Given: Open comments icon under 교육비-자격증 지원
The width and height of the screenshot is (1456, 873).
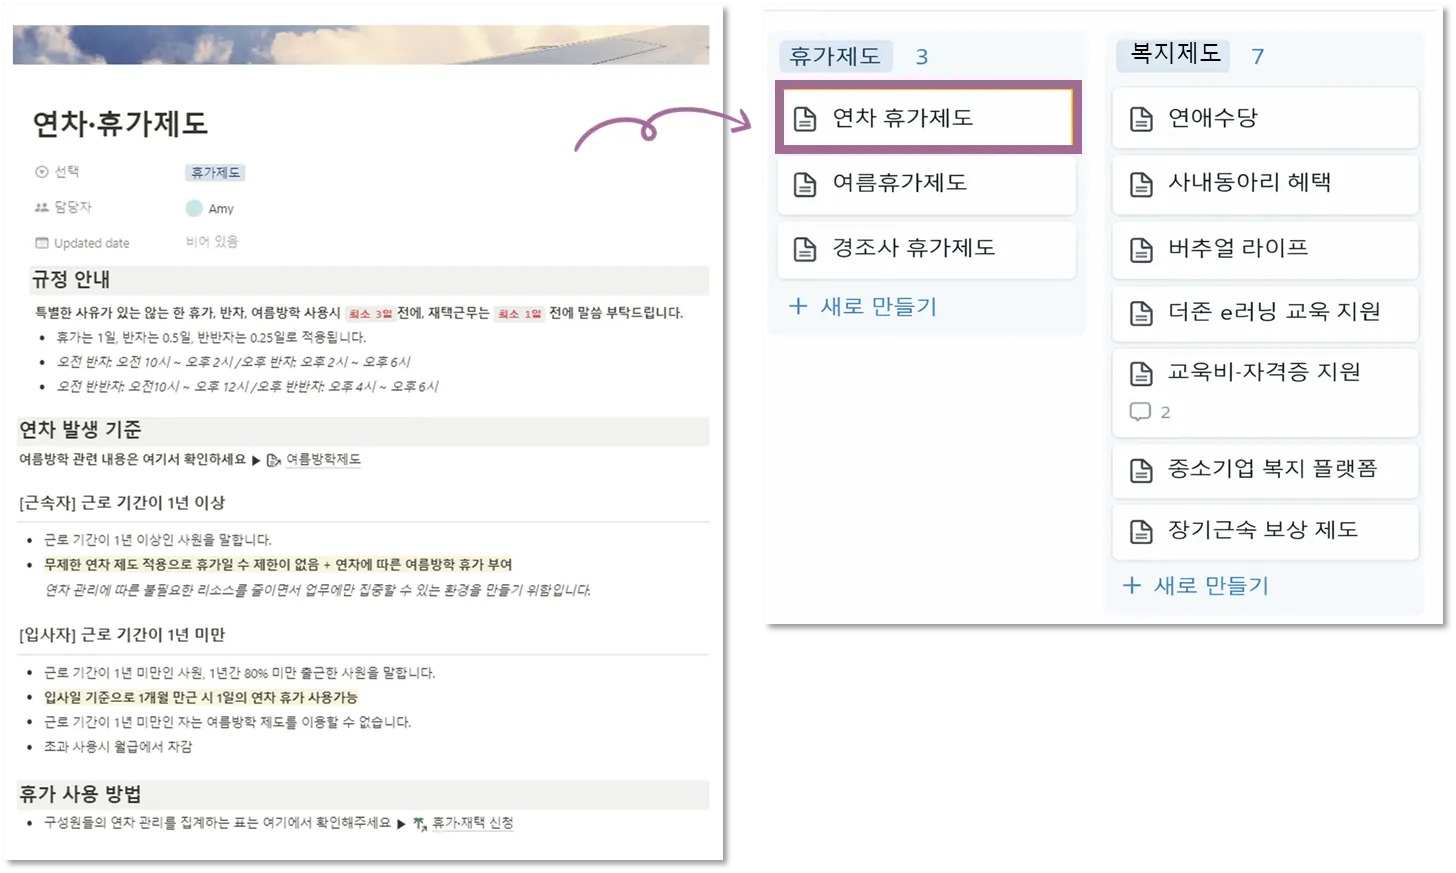Looking at the screenshot, I should coord(1140,411).
